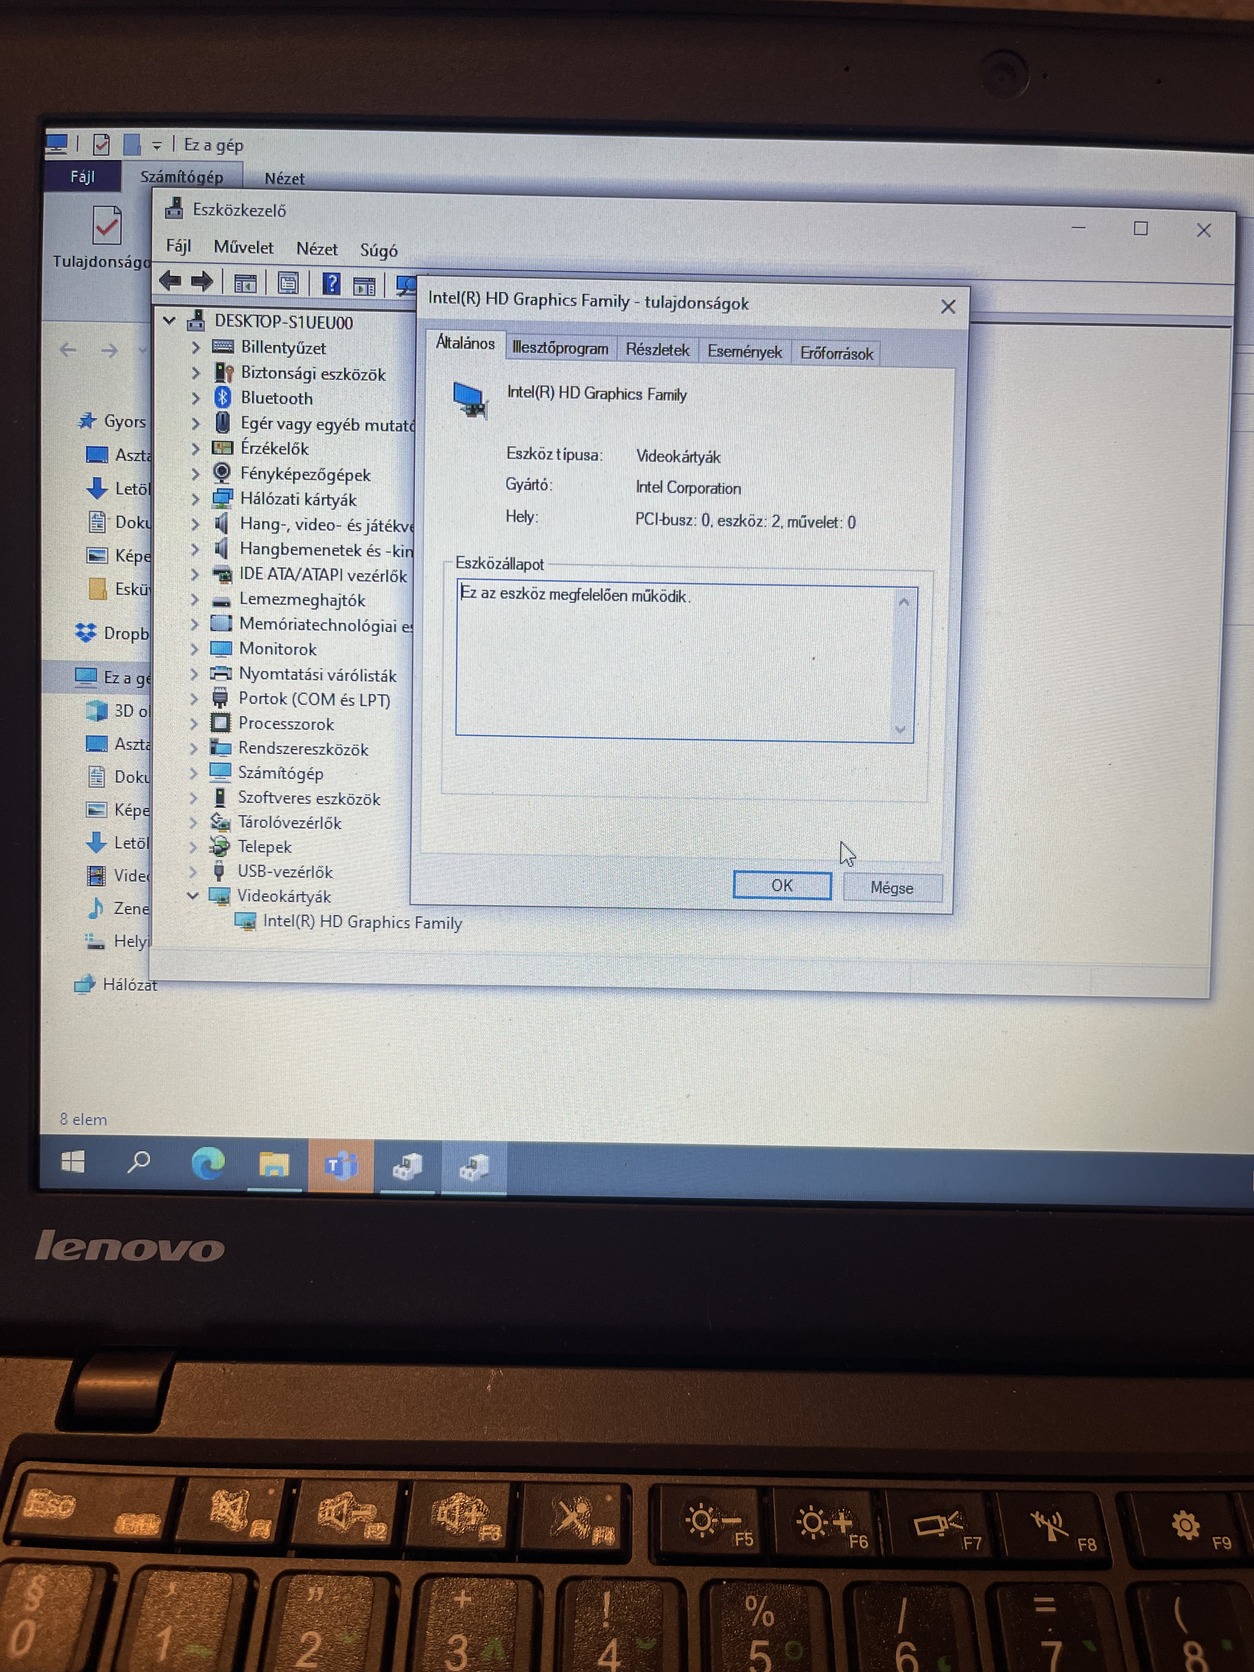The width and height of the screenshot is (1254, 1672).
Task: Open the Súgó menu in Eszközkezelő
Action: click(379, 250)
